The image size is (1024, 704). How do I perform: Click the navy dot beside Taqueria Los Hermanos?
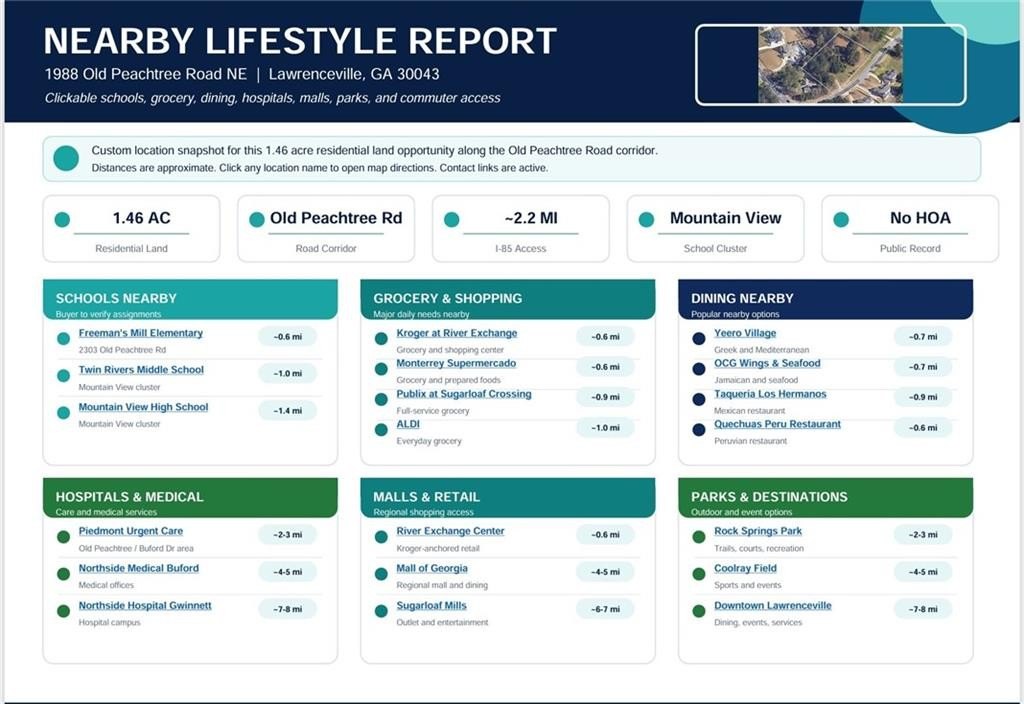click(699, 399)
